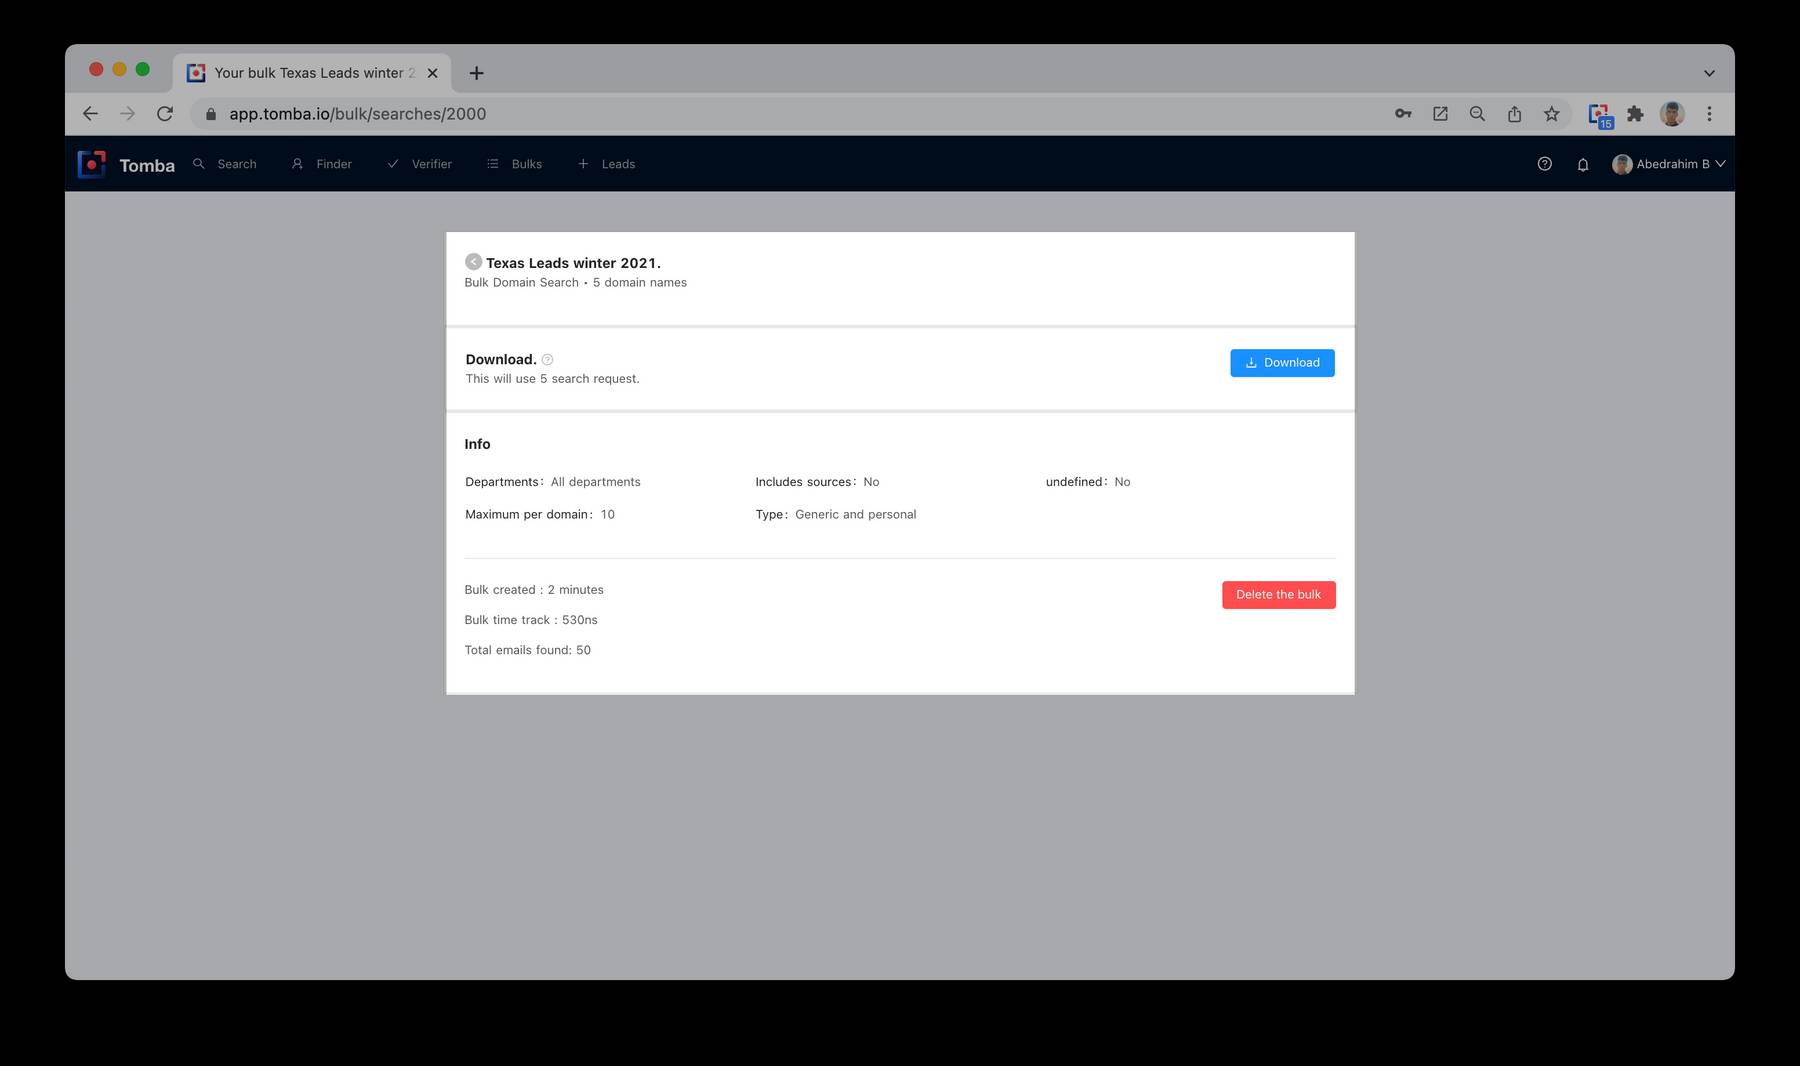Click the Tomba extension icon with badge
This screenshot has width=1800, height=1066.
coord(1600,115)
